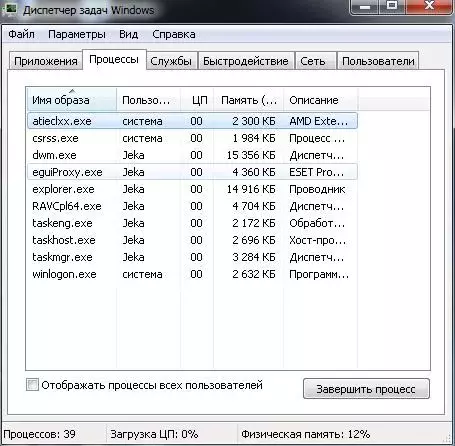Minimize the Task Manager window
Image resolution: width=455 pixels, height=446 pixels.
[x=365, y=6]
